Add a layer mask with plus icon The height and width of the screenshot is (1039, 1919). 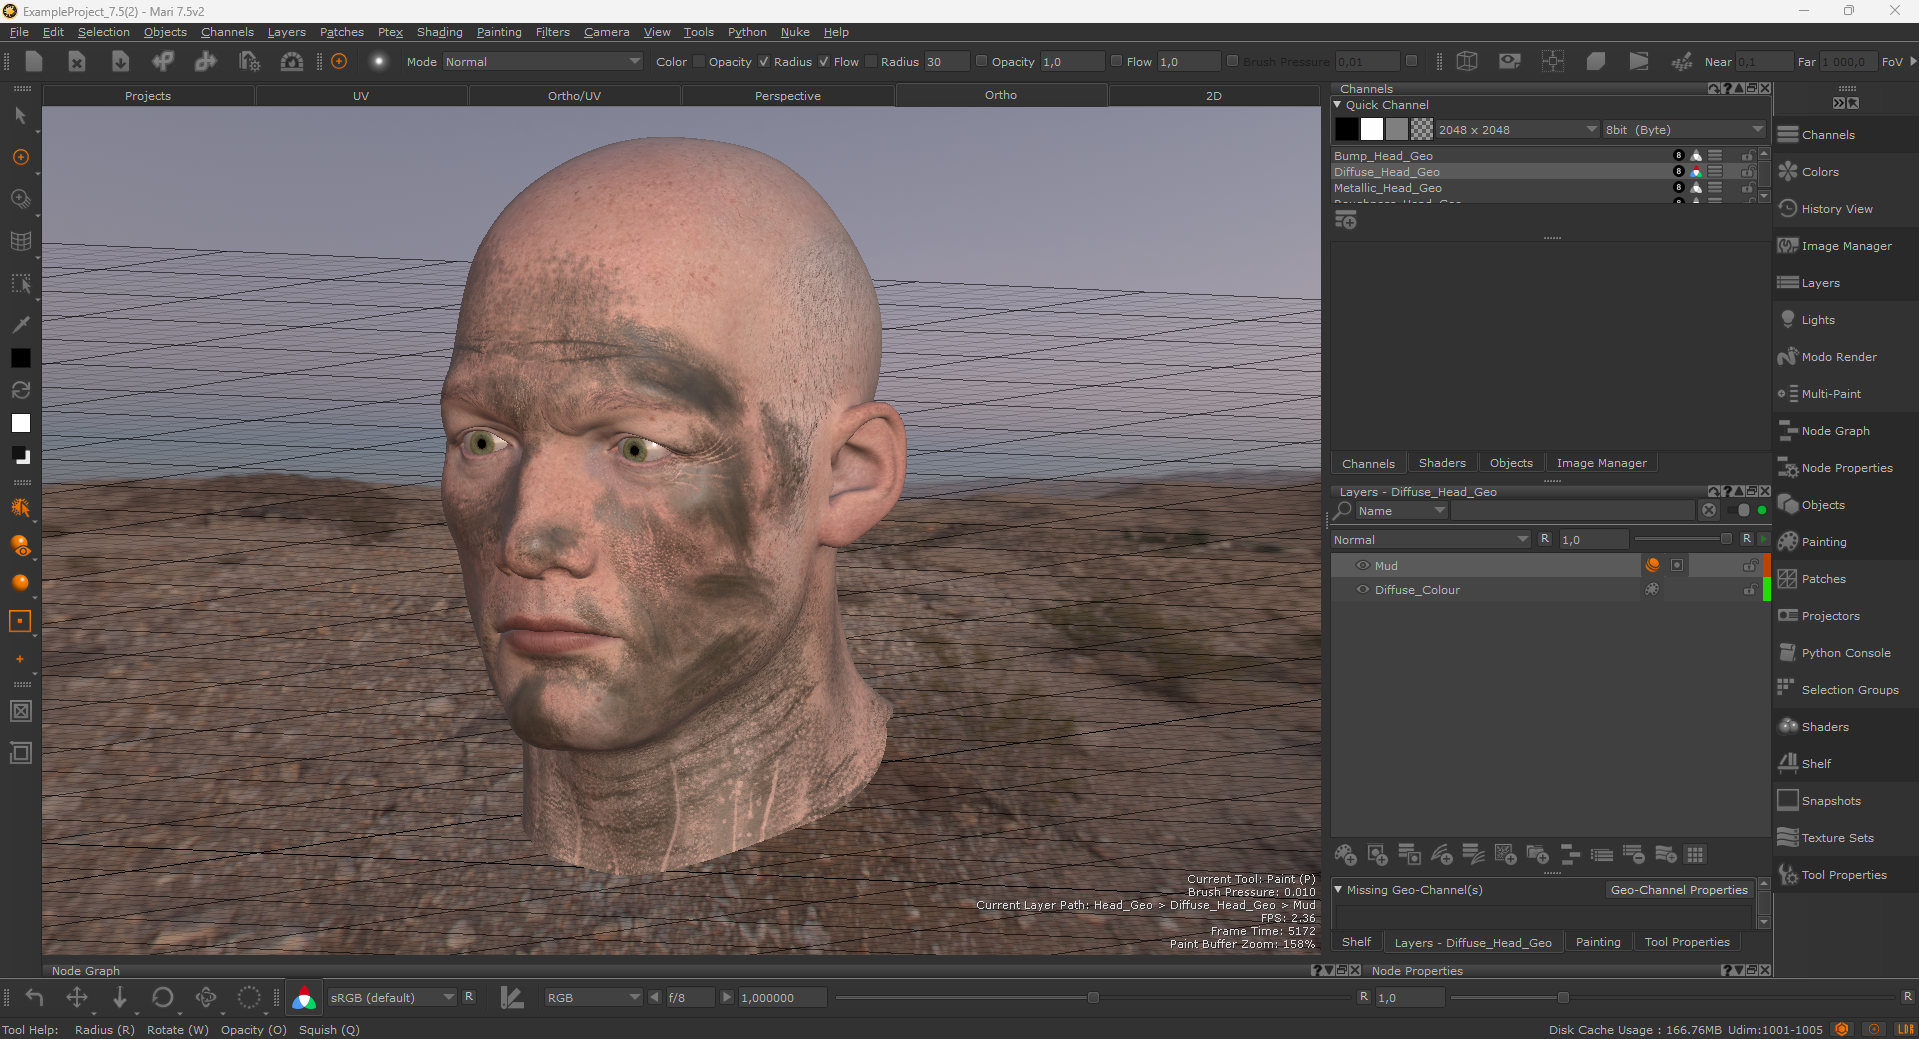point(1377,855)
